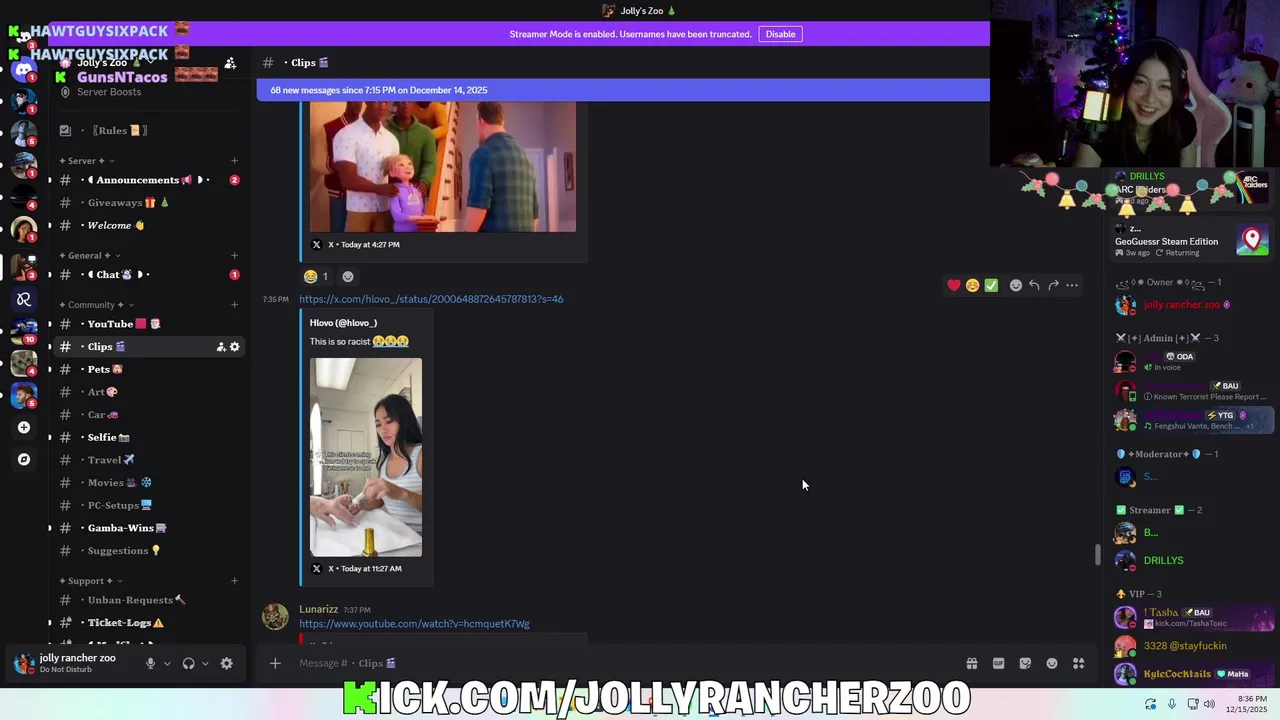Toggle headphones deafen in user panel
Screen dimensions: 1280x720
click(188, 663)
